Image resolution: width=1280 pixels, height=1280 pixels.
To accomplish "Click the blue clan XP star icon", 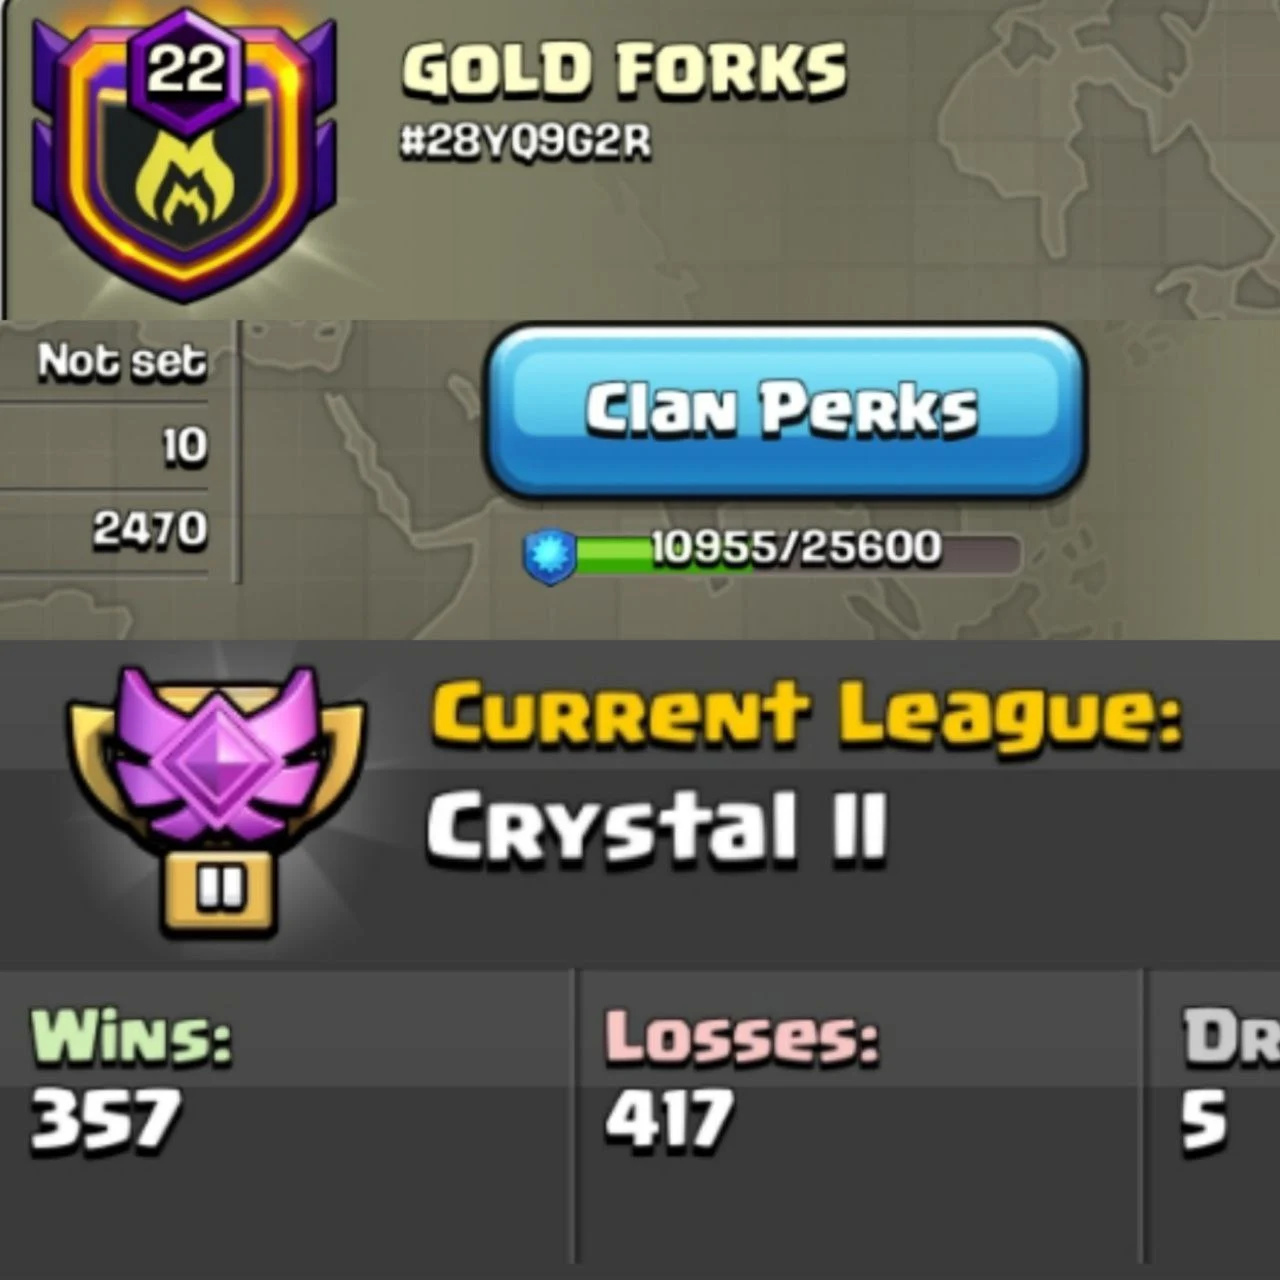I will coord(550,555).
